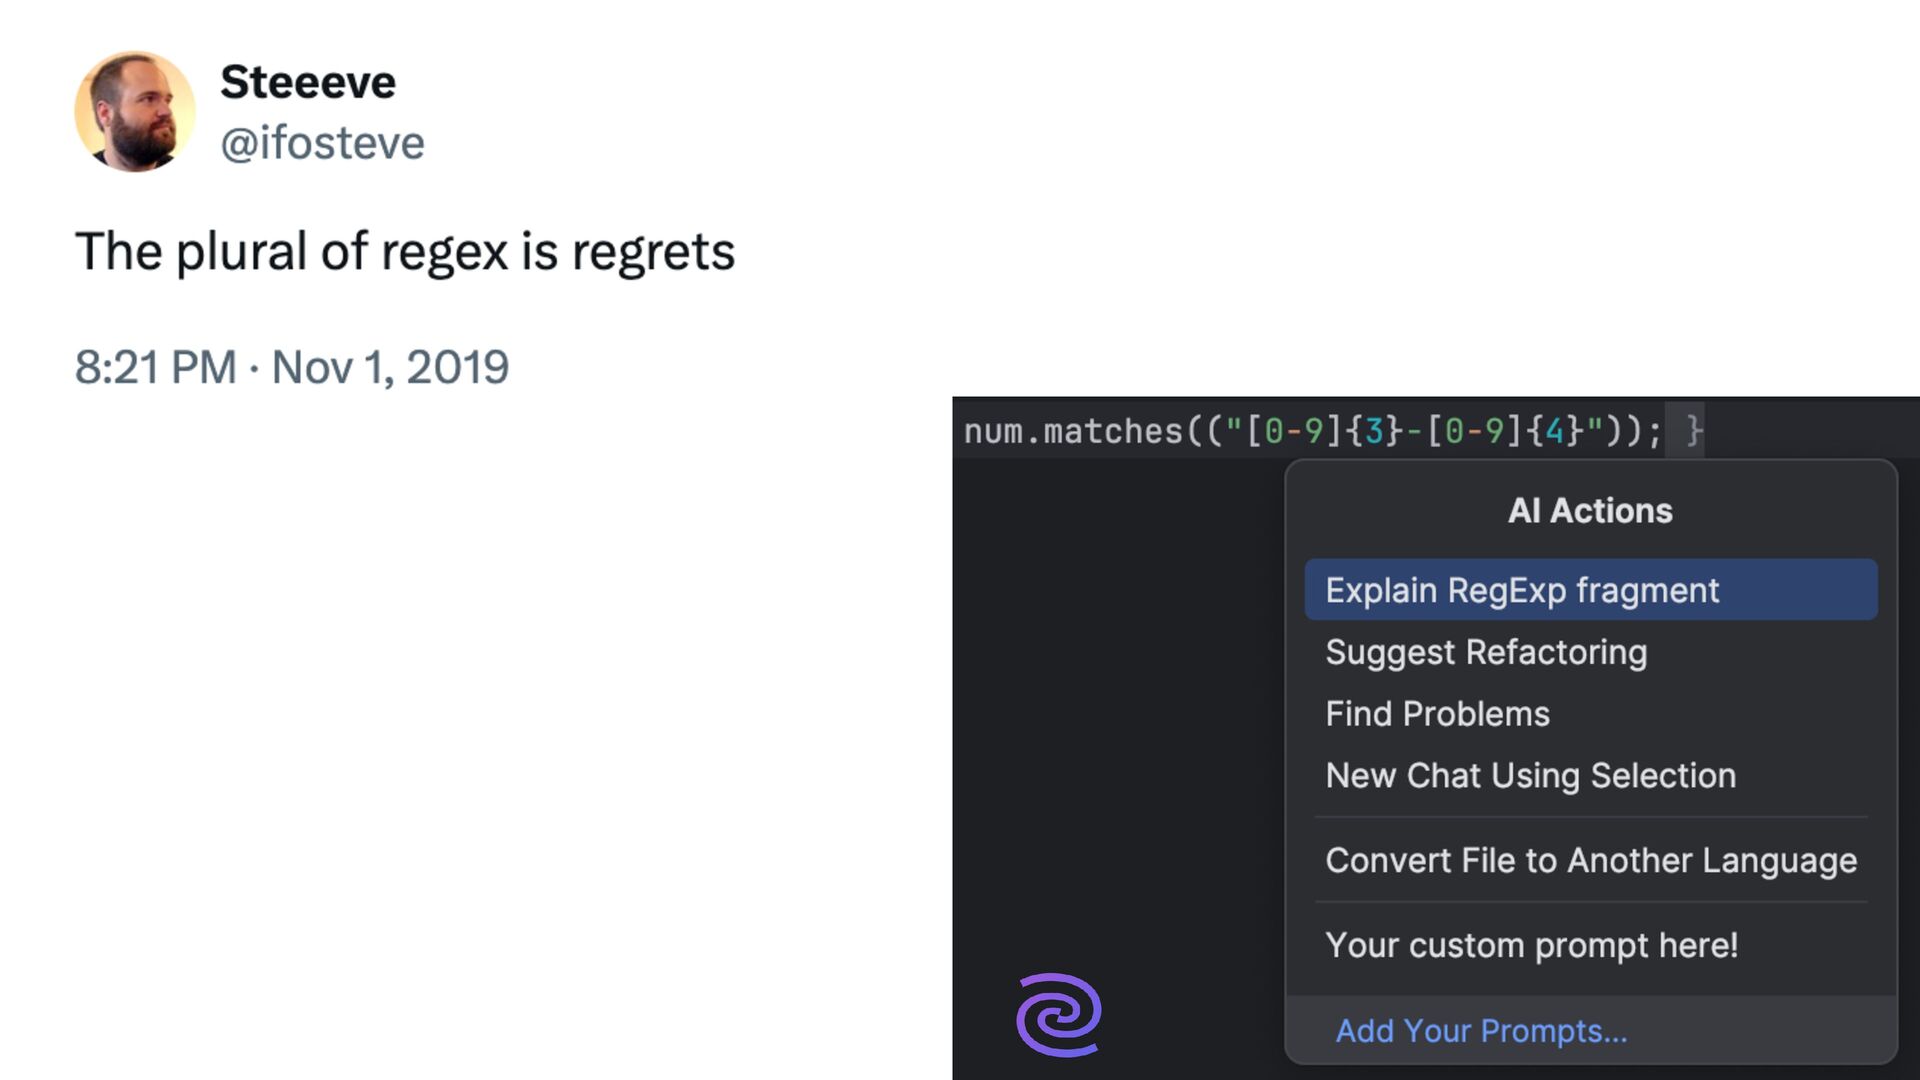Screen dimensions: 1920x1080
Task: Click the 8:21 PM tweet time
Action: pyautogui.click(x=156, y=367)
